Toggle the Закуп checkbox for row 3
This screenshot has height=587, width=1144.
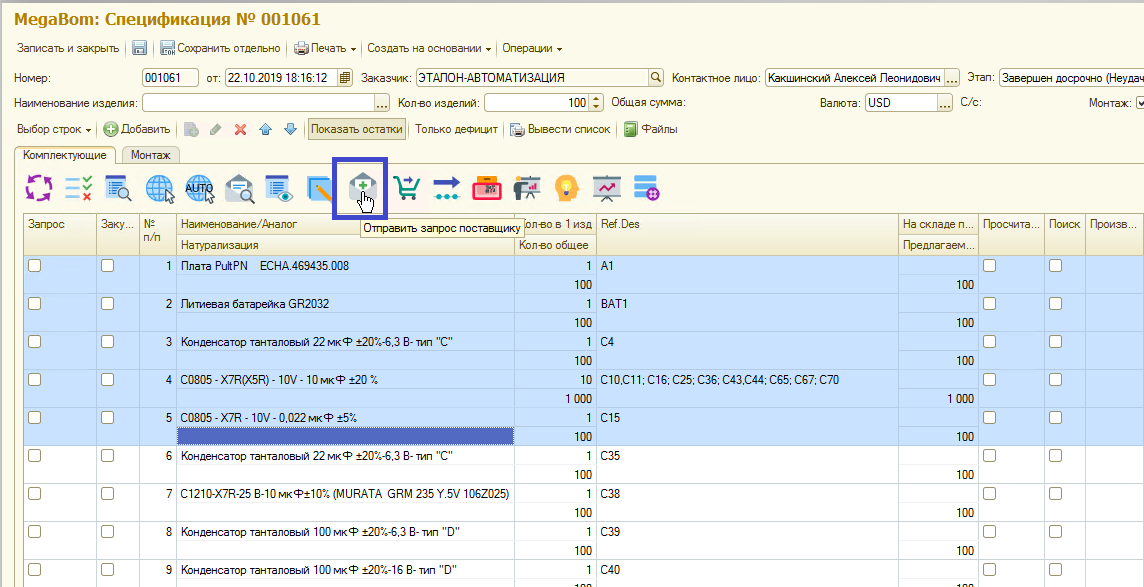[x=108, y=342]
